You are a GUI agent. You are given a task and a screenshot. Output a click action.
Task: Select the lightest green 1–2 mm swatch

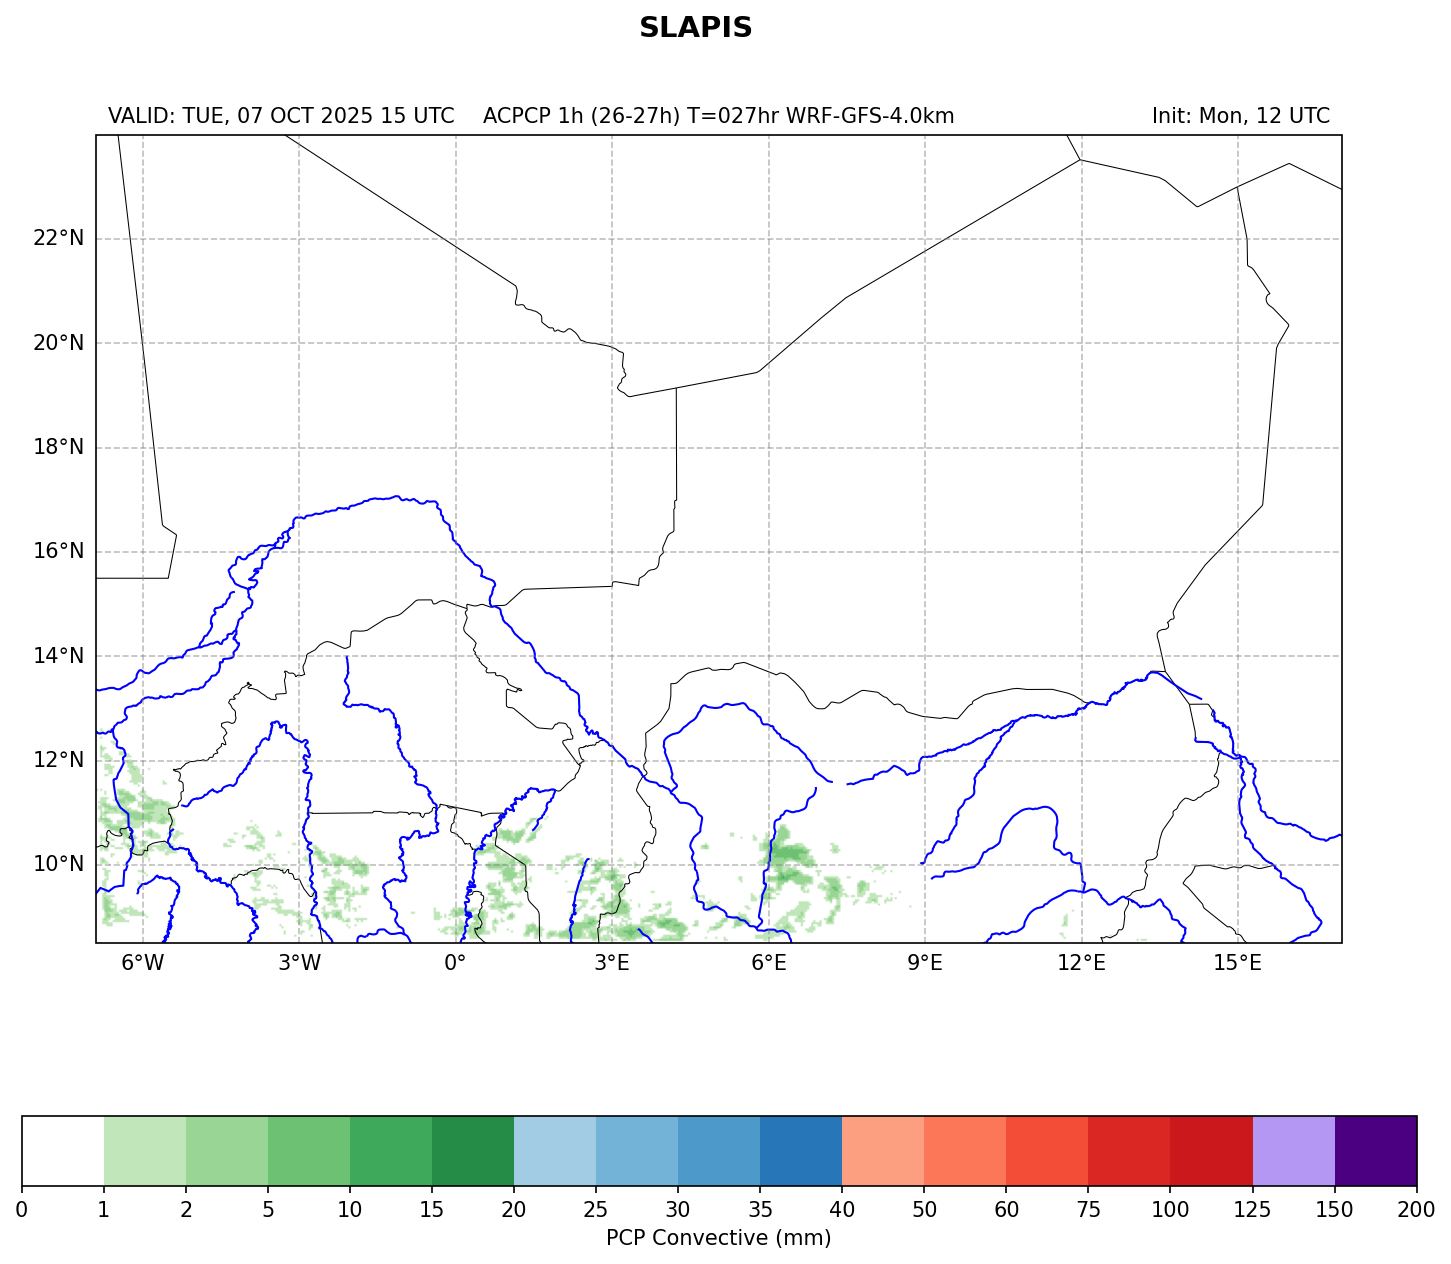point(145,1151)
